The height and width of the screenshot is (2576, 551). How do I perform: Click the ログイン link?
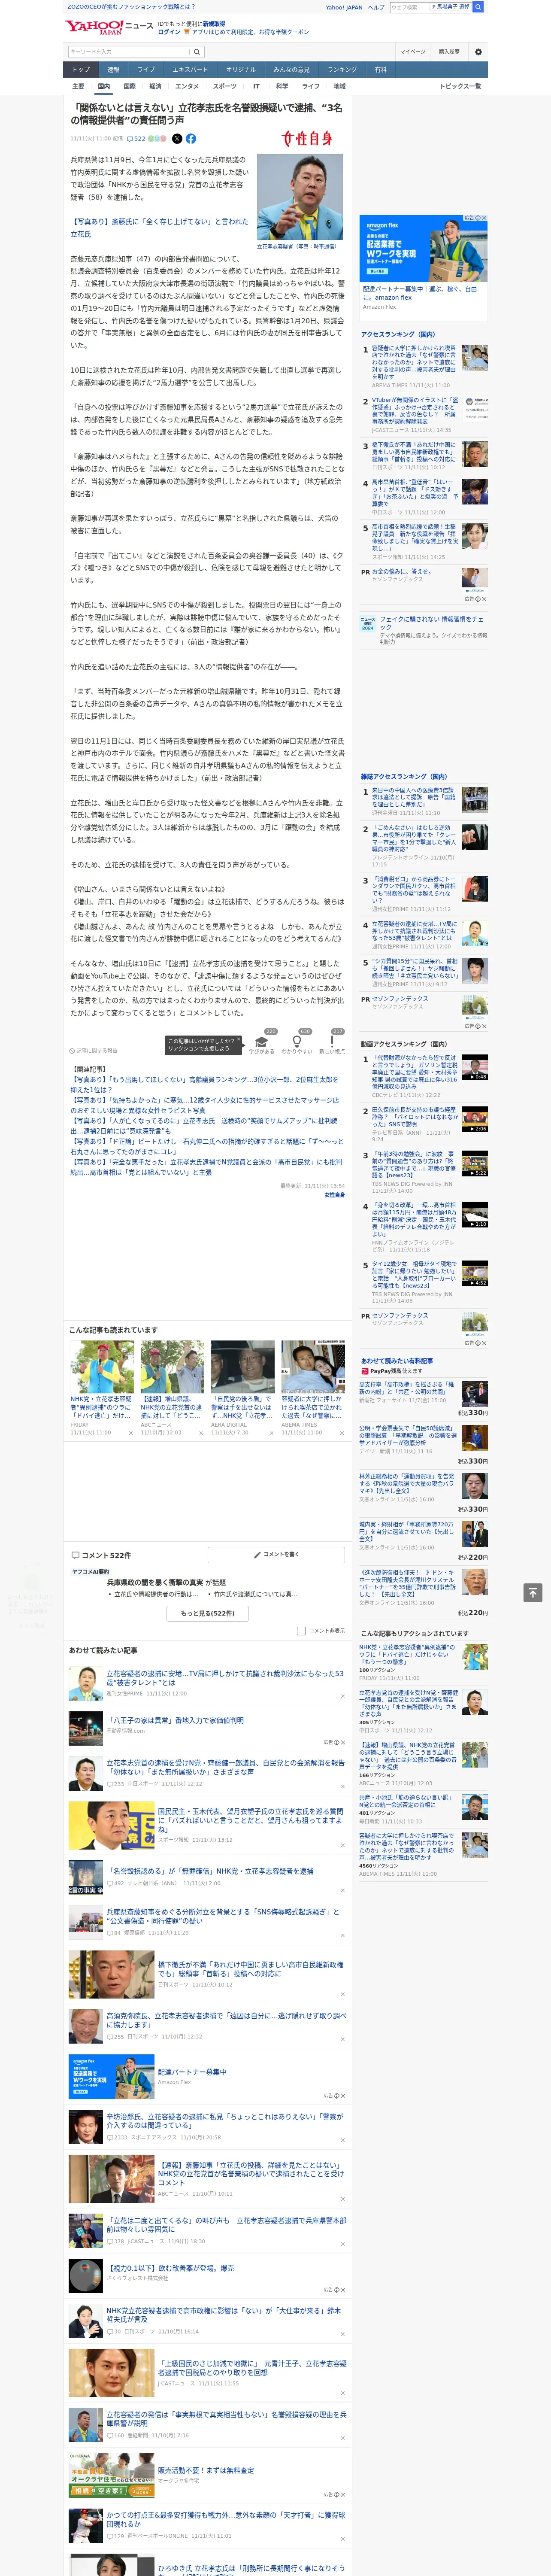169,32
